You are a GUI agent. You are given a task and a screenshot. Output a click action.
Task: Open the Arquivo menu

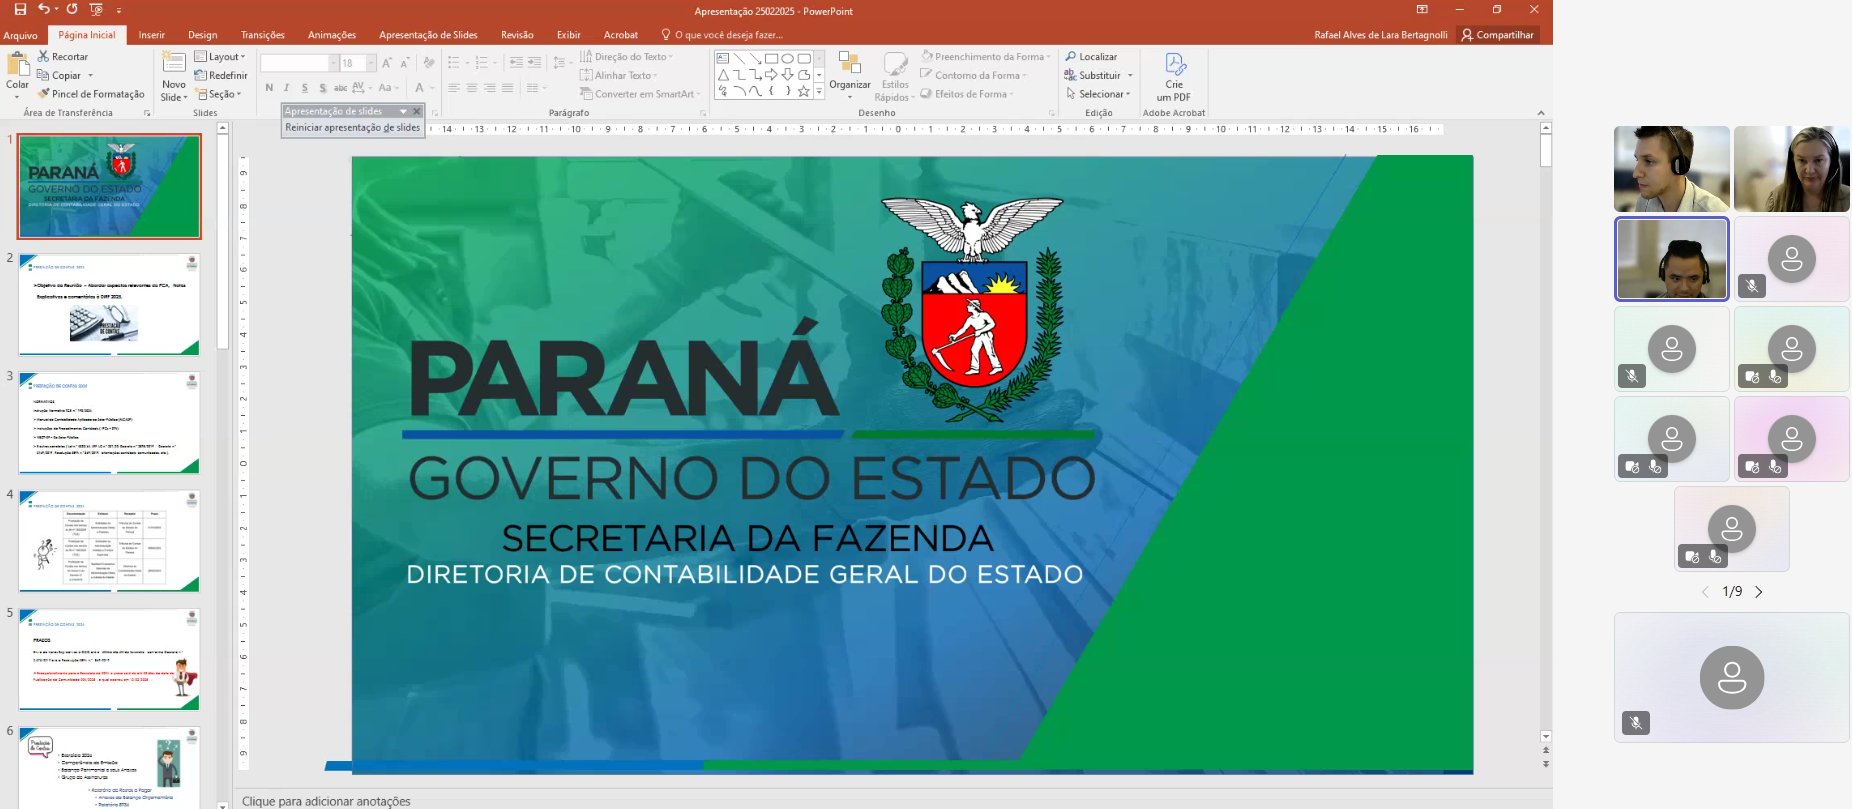[20, 35]
